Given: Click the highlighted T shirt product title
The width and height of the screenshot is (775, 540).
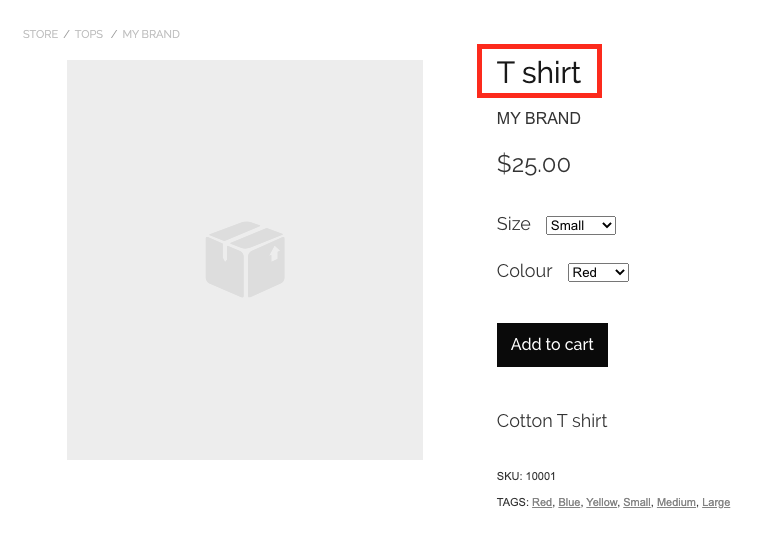Looking at the screenshot, I should point(539,72).
